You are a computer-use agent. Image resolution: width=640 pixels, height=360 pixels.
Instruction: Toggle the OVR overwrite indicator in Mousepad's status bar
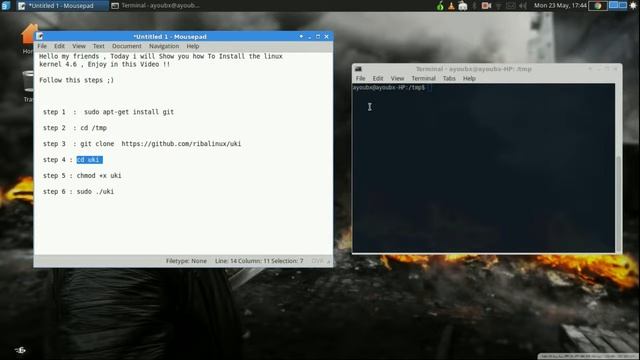tap(317, 261)
